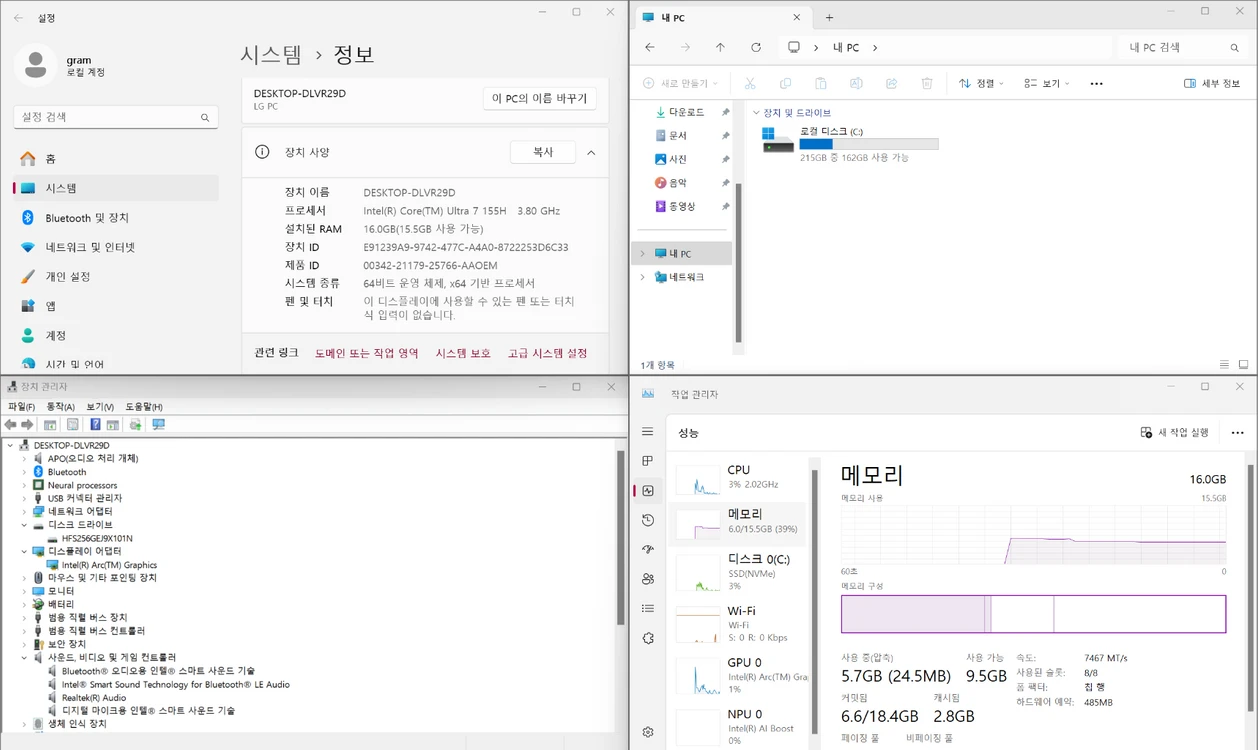Open the 도움말(H) menu in Device Manager
Viewport: 1258px width, 750px height.
144,407
